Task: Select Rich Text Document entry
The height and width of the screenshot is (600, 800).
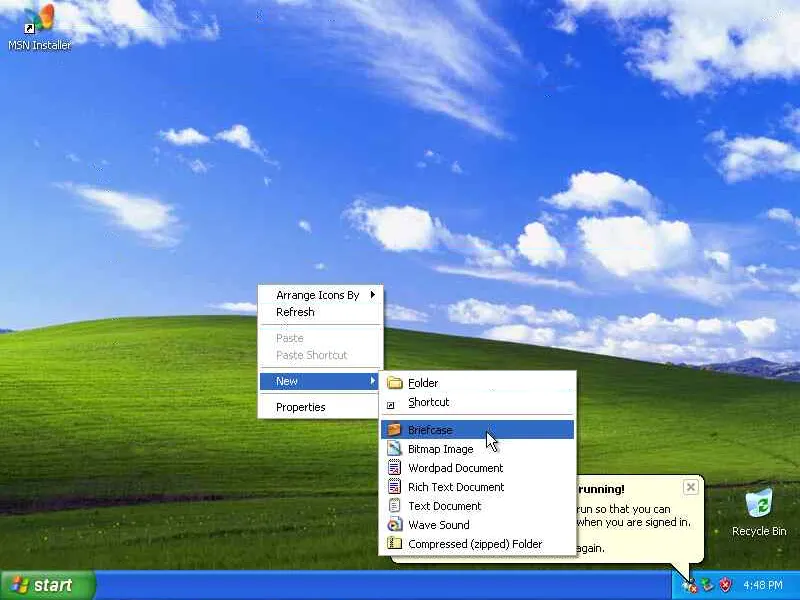Action: [x=478, y=487]
